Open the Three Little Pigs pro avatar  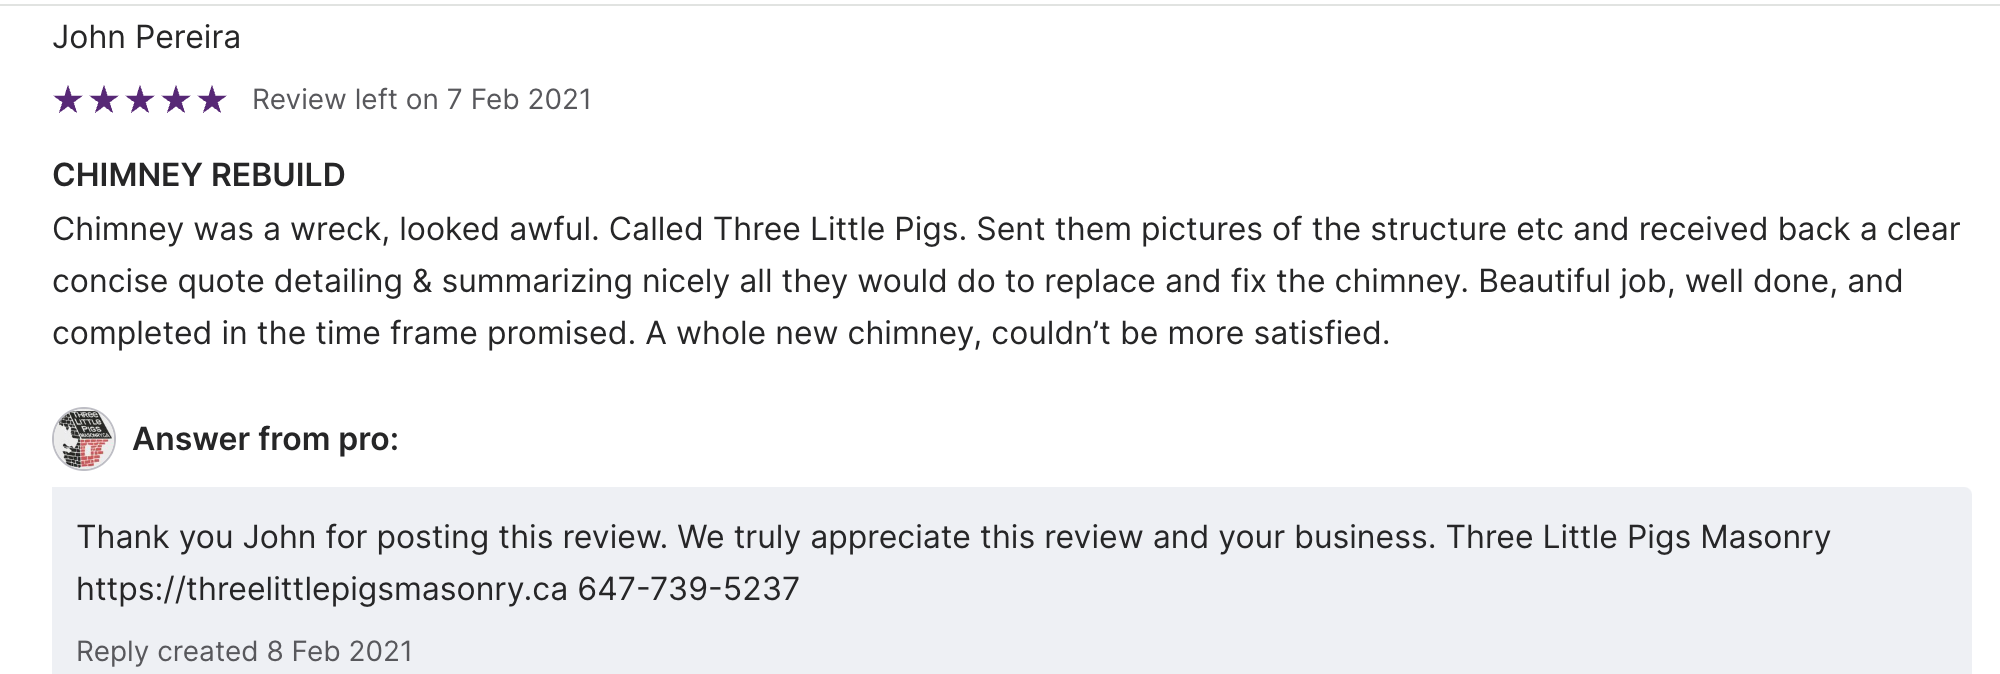84,439
